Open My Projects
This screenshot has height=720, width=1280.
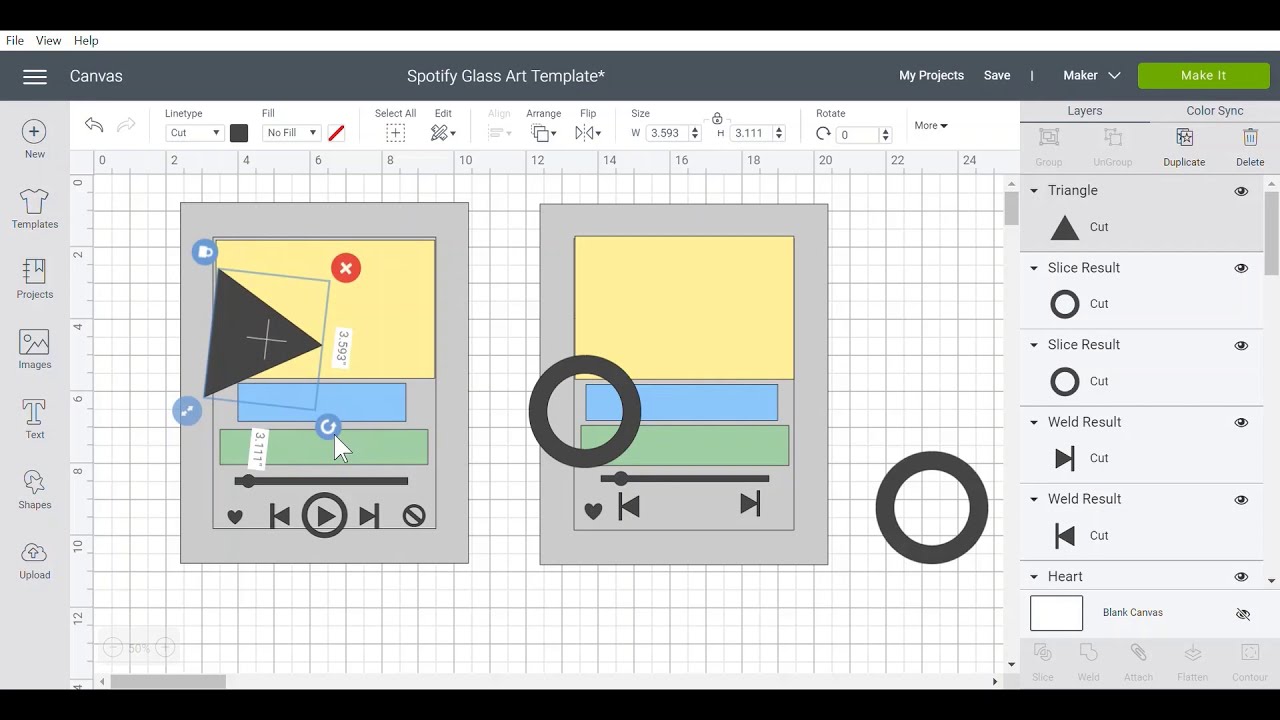point(931,76)
